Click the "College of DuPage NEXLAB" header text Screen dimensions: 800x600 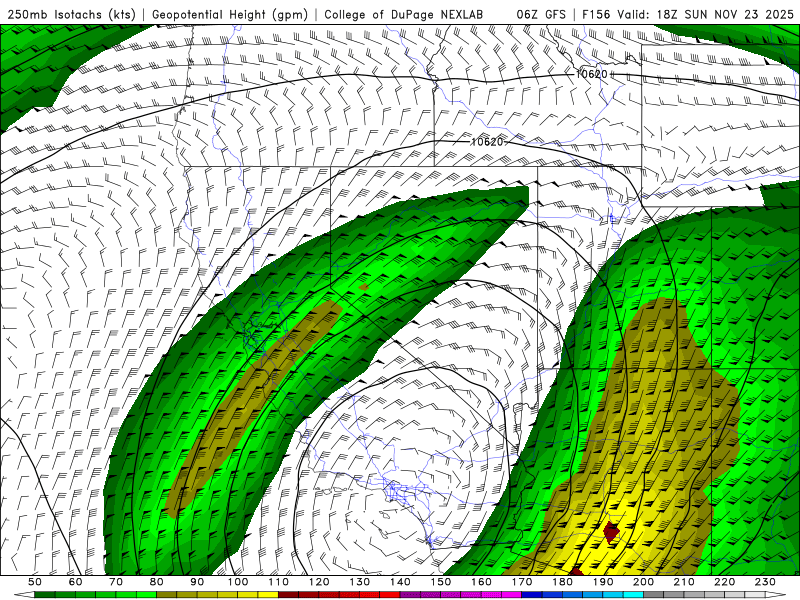(x=404, y=15)
